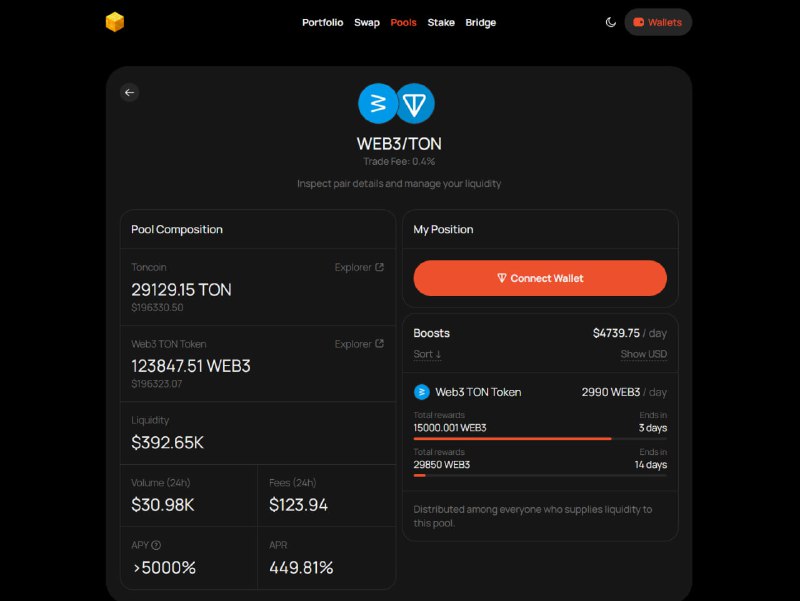The image size is (800, 601).
Task: Click the TON token logo circle
Action: [415, 104]
